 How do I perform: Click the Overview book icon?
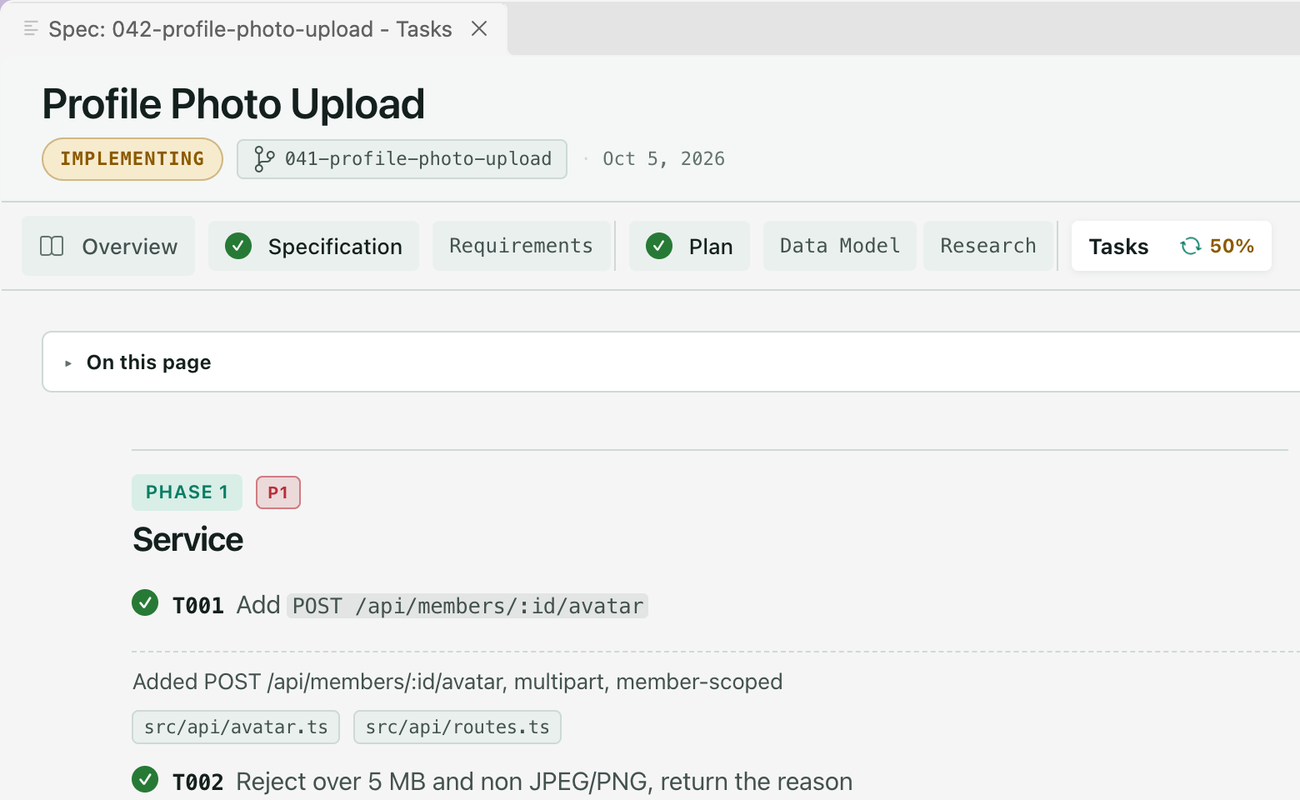(x=52, y=246)
